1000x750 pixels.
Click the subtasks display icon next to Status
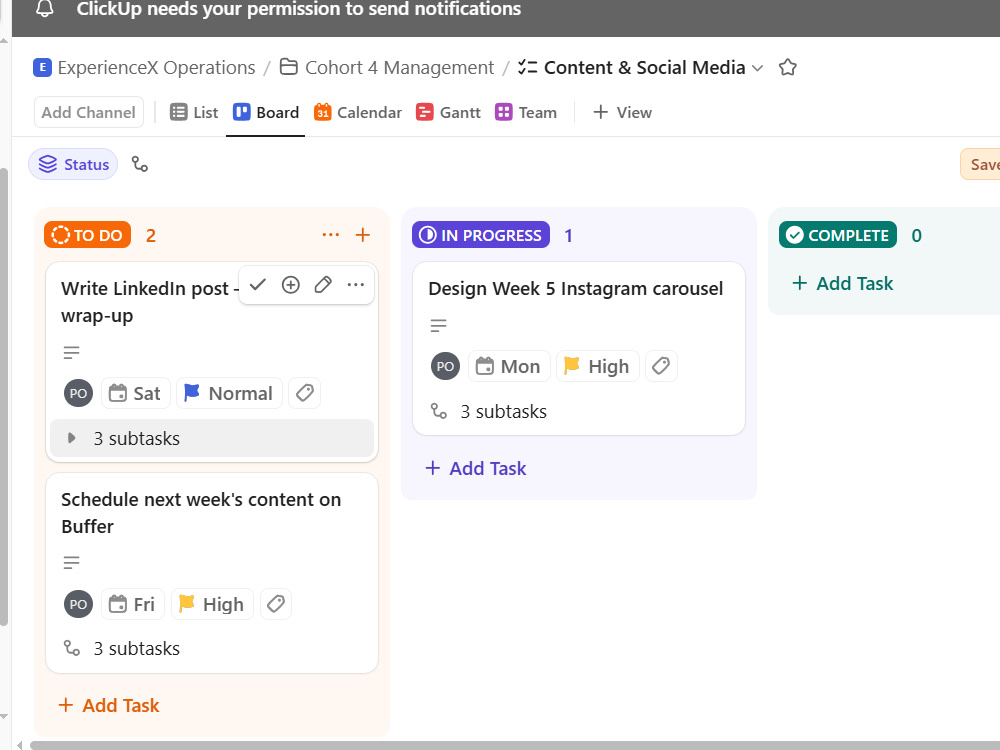coord(140,165)
